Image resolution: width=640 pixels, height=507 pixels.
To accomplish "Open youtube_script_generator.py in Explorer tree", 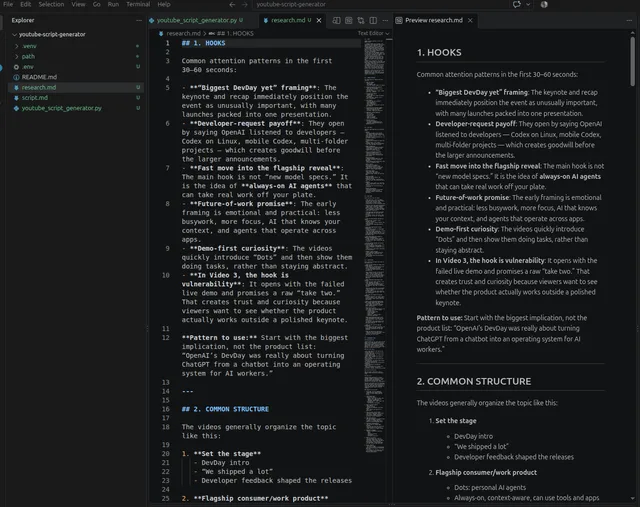I will point(76,108).
